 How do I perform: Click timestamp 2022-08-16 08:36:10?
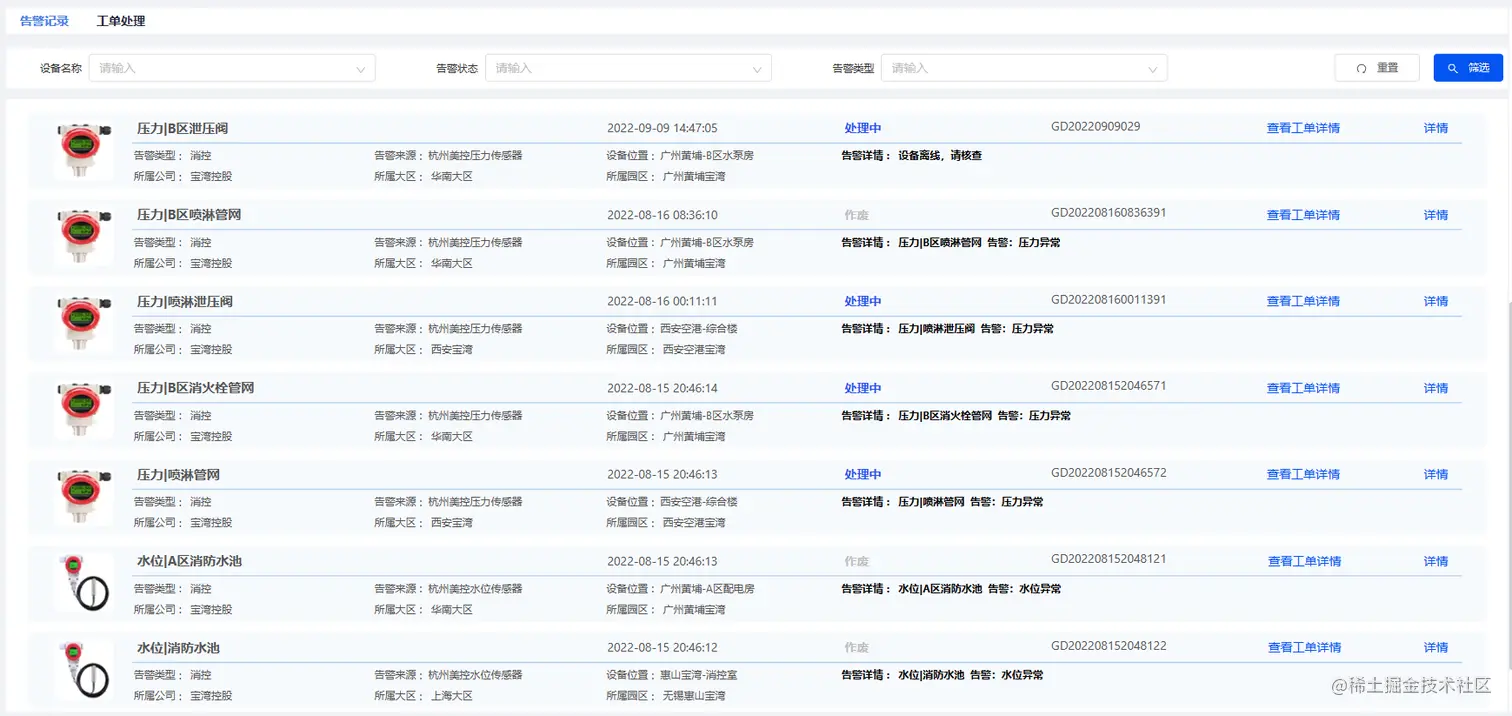pyautogui.click(x=662, y=215)
